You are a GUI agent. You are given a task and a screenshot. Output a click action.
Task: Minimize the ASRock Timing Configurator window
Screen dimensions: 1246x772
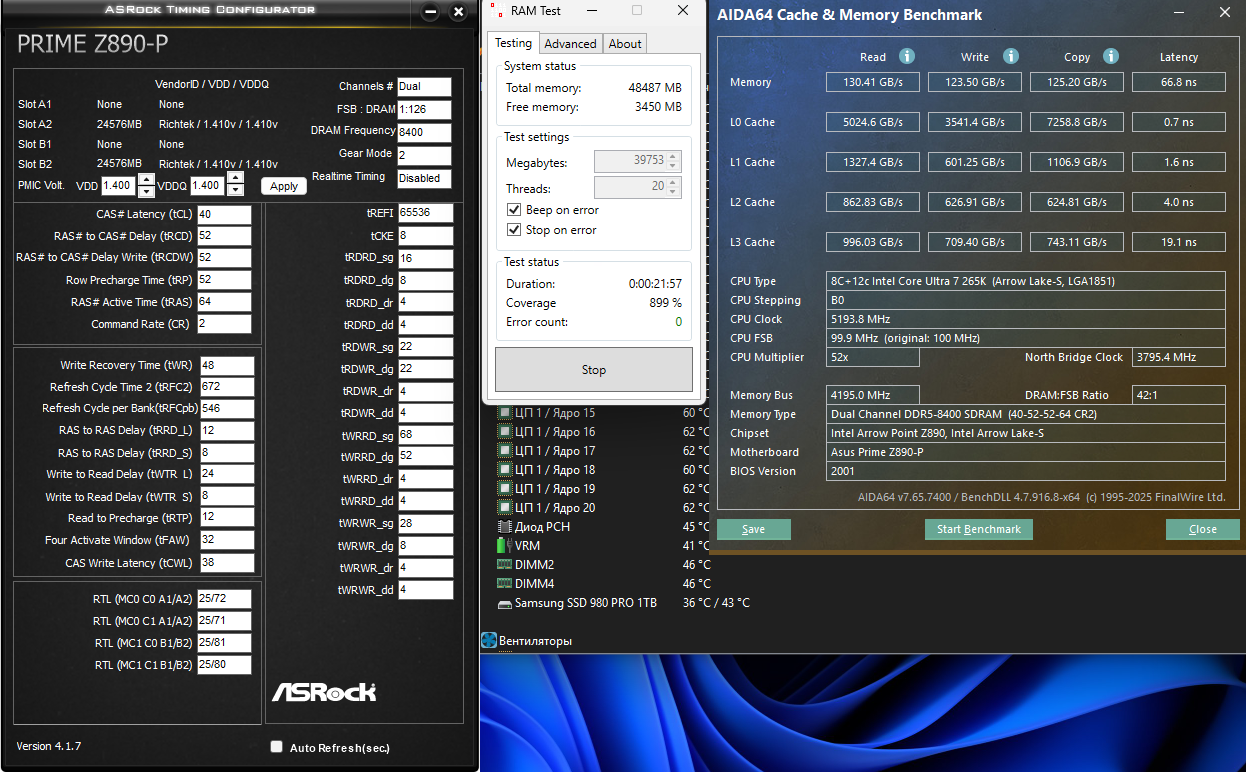(430, 13)
